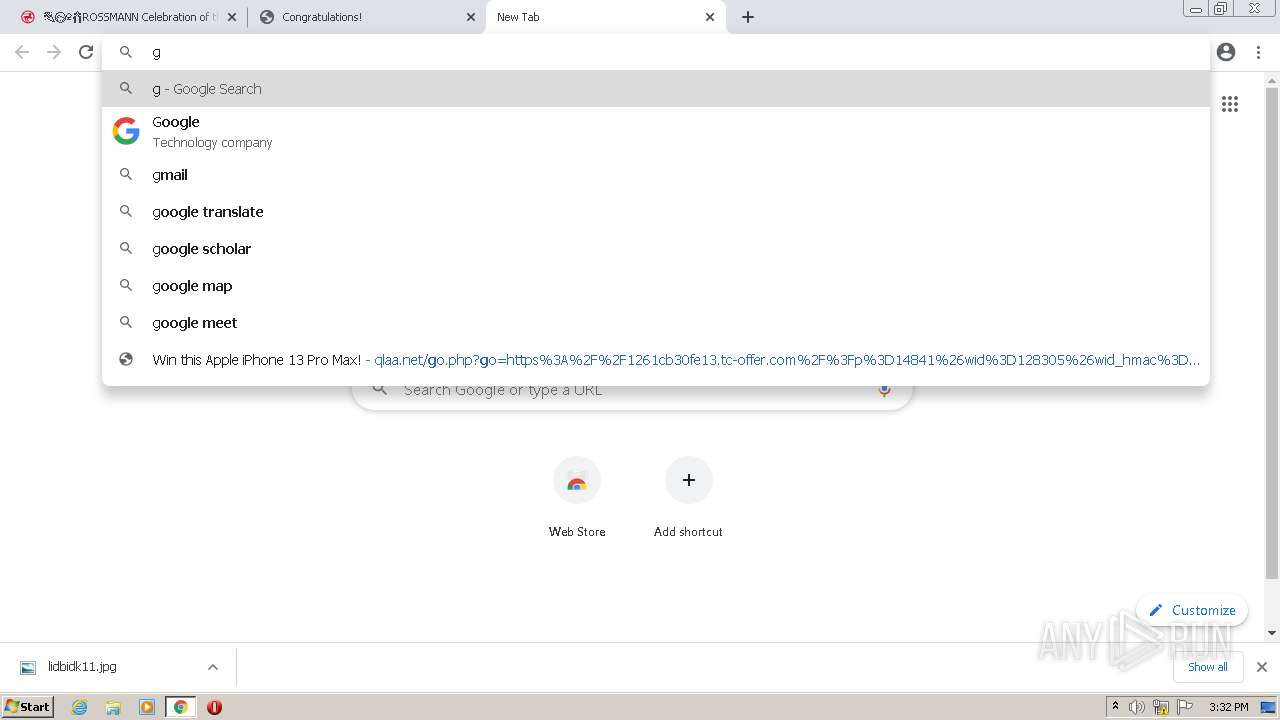Click in the address bar text field
The width and height of the screenshot is (1280, 720).
point(656,52)
